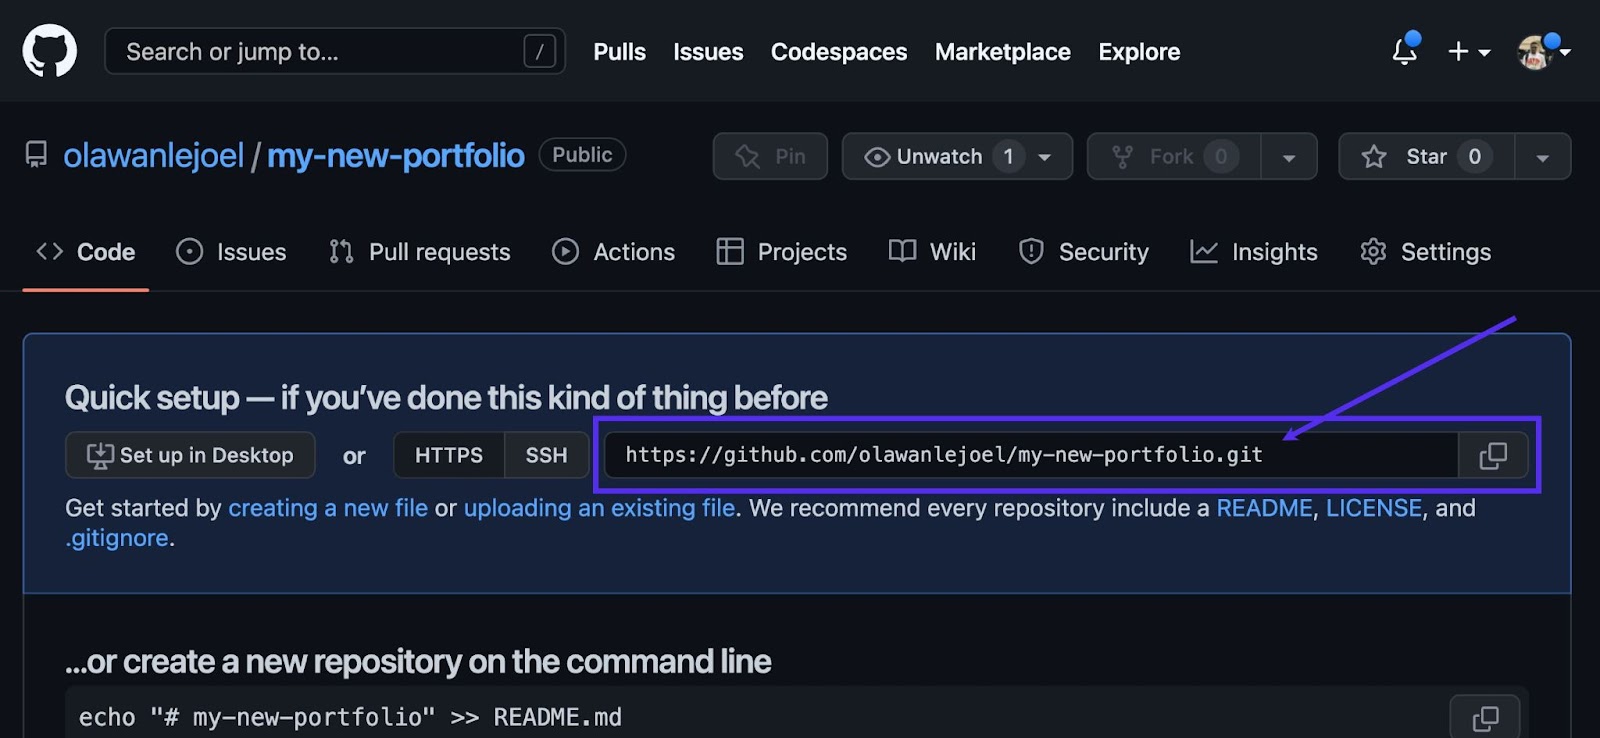
Task: Follow the 'uploading an existing file' link
Action: (x=599, y=508)
